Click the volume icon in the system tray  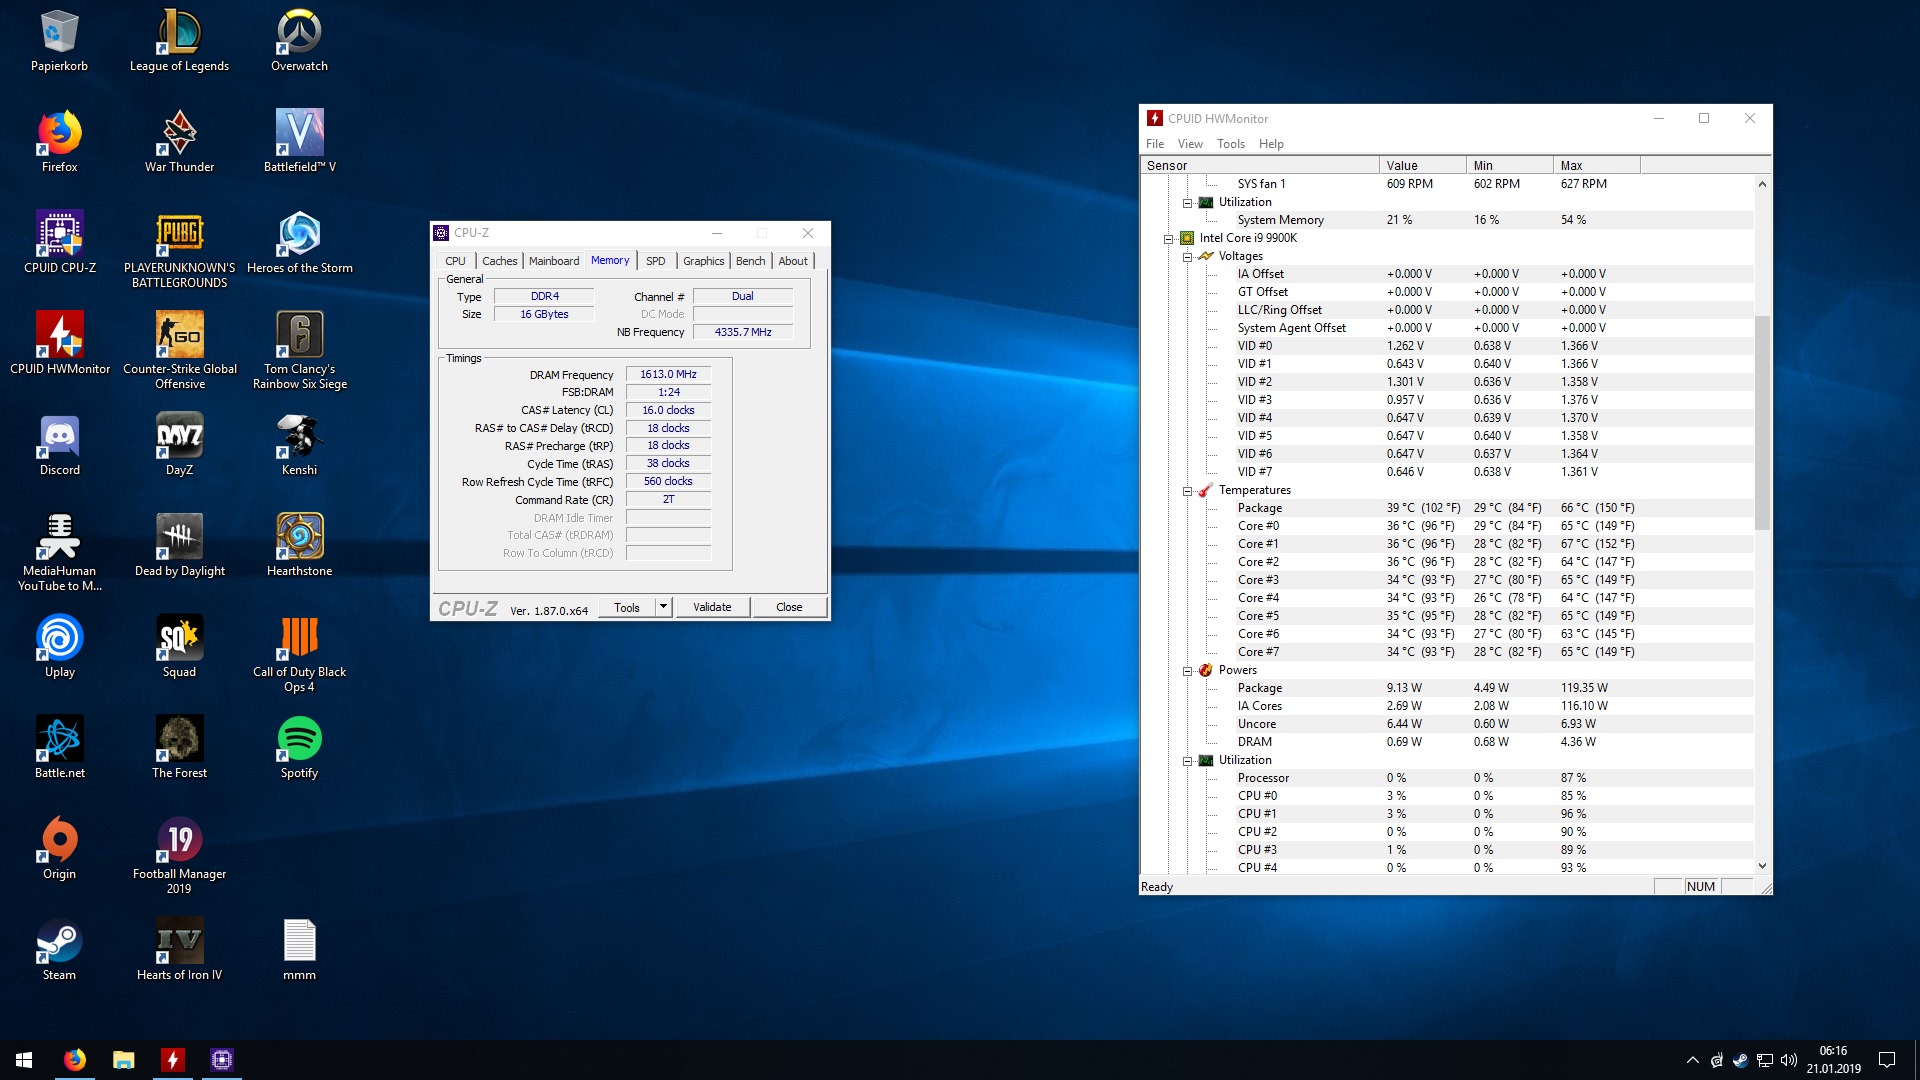point(1789,1060)
